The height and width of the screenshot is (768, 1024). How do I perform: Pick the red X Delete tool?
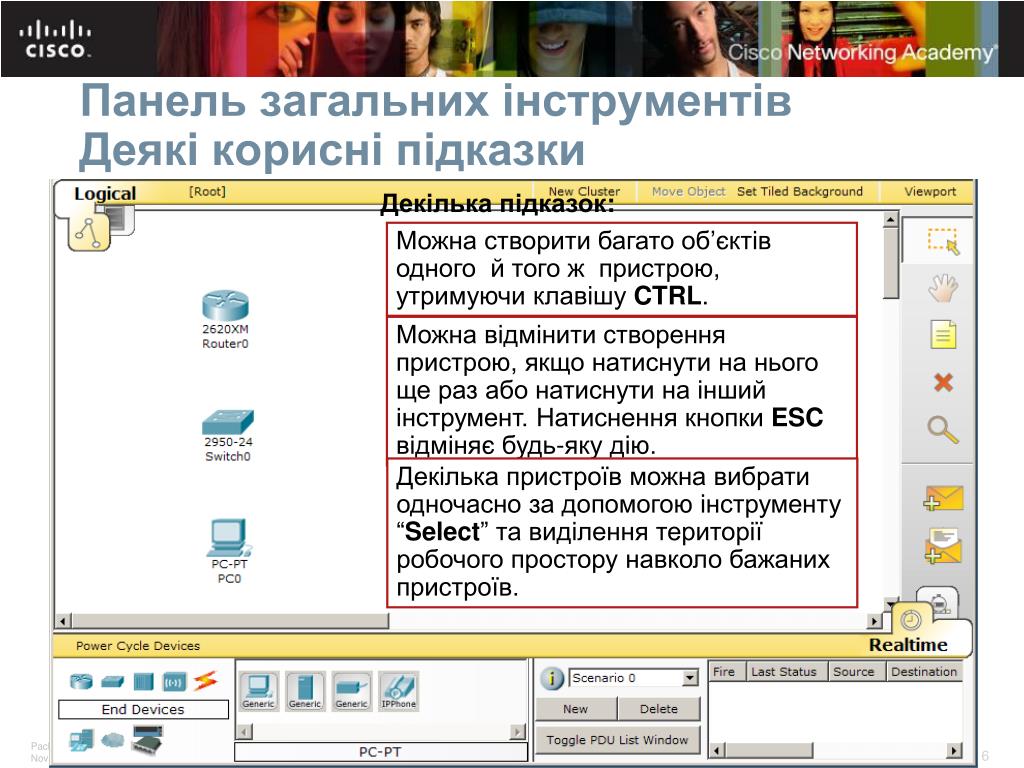943,382
